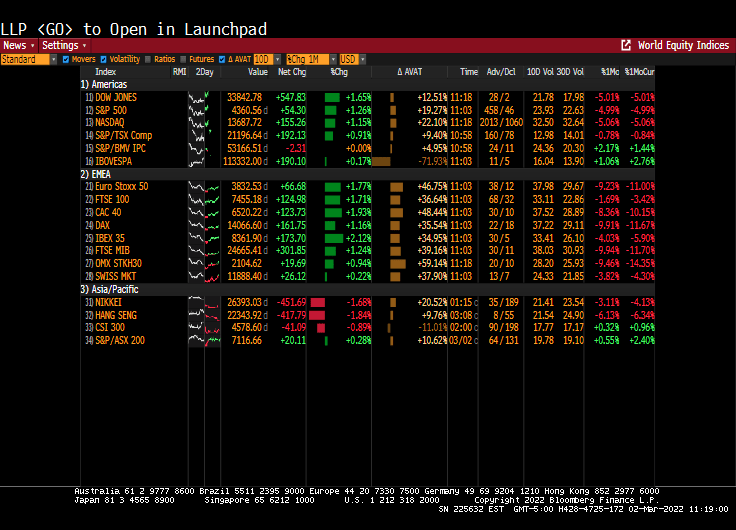This screenshot has width=736, height=530.
Task: Click the IBOVESPA AVAT bar indicator
Action: [381, 160]
